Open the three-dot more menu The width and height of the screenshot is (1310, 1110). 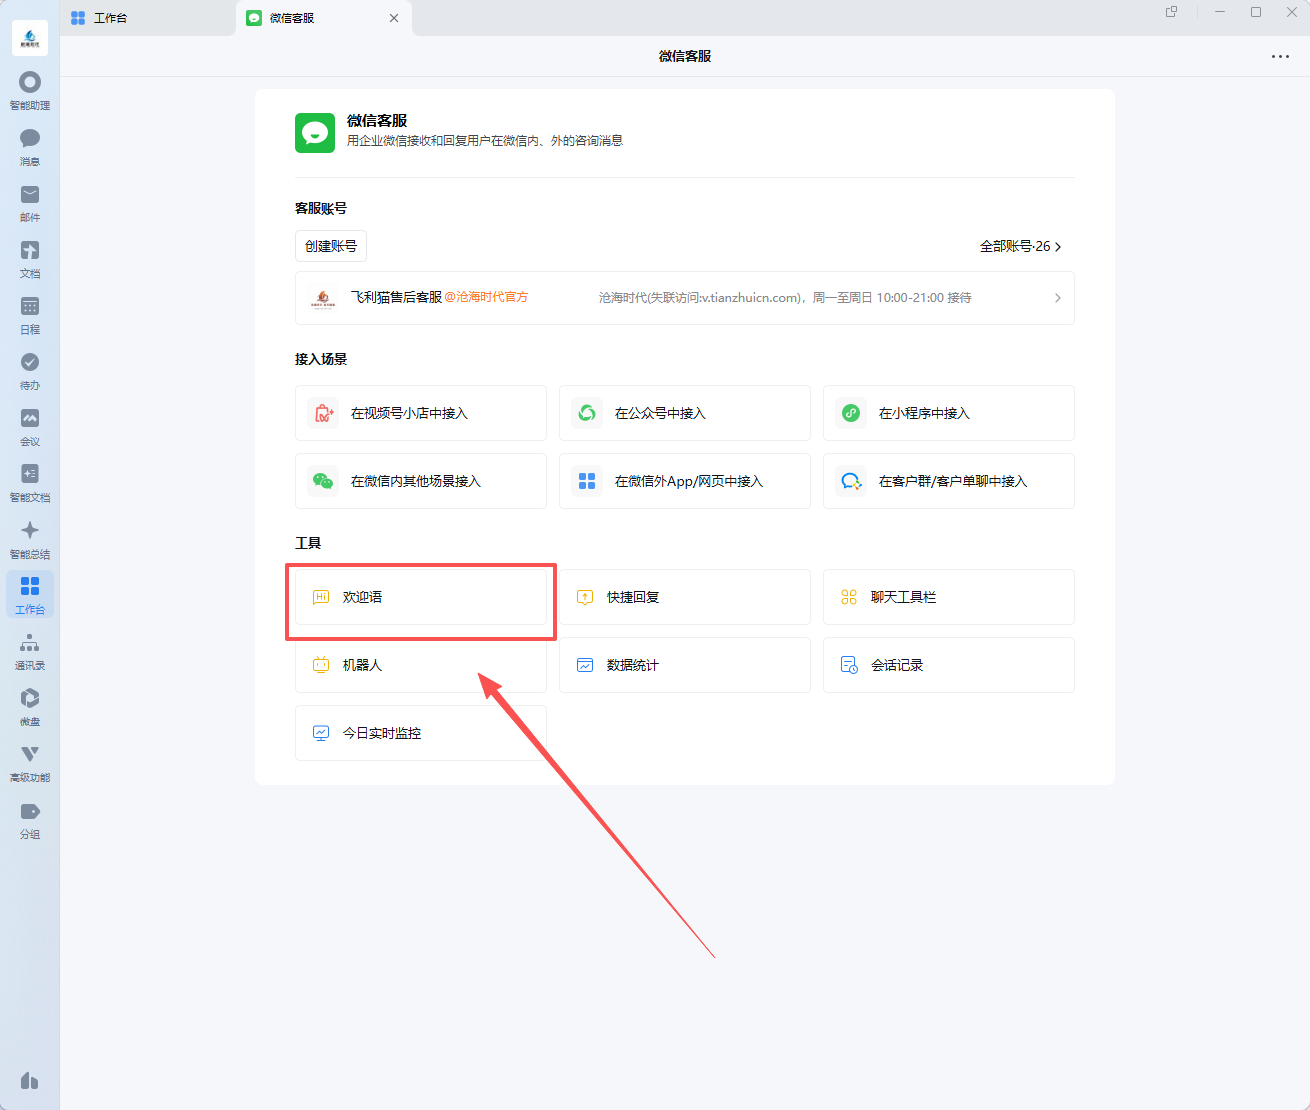1280,57
